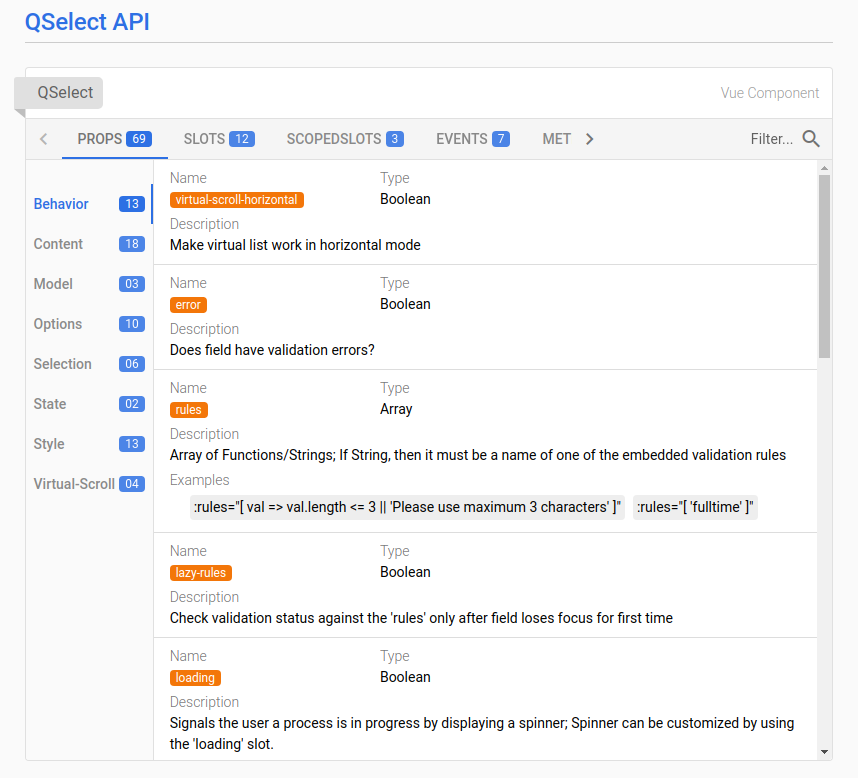The image size is (858, 778).
Task: Select the Behavior category in the sidebar
Action: point(61,204)
